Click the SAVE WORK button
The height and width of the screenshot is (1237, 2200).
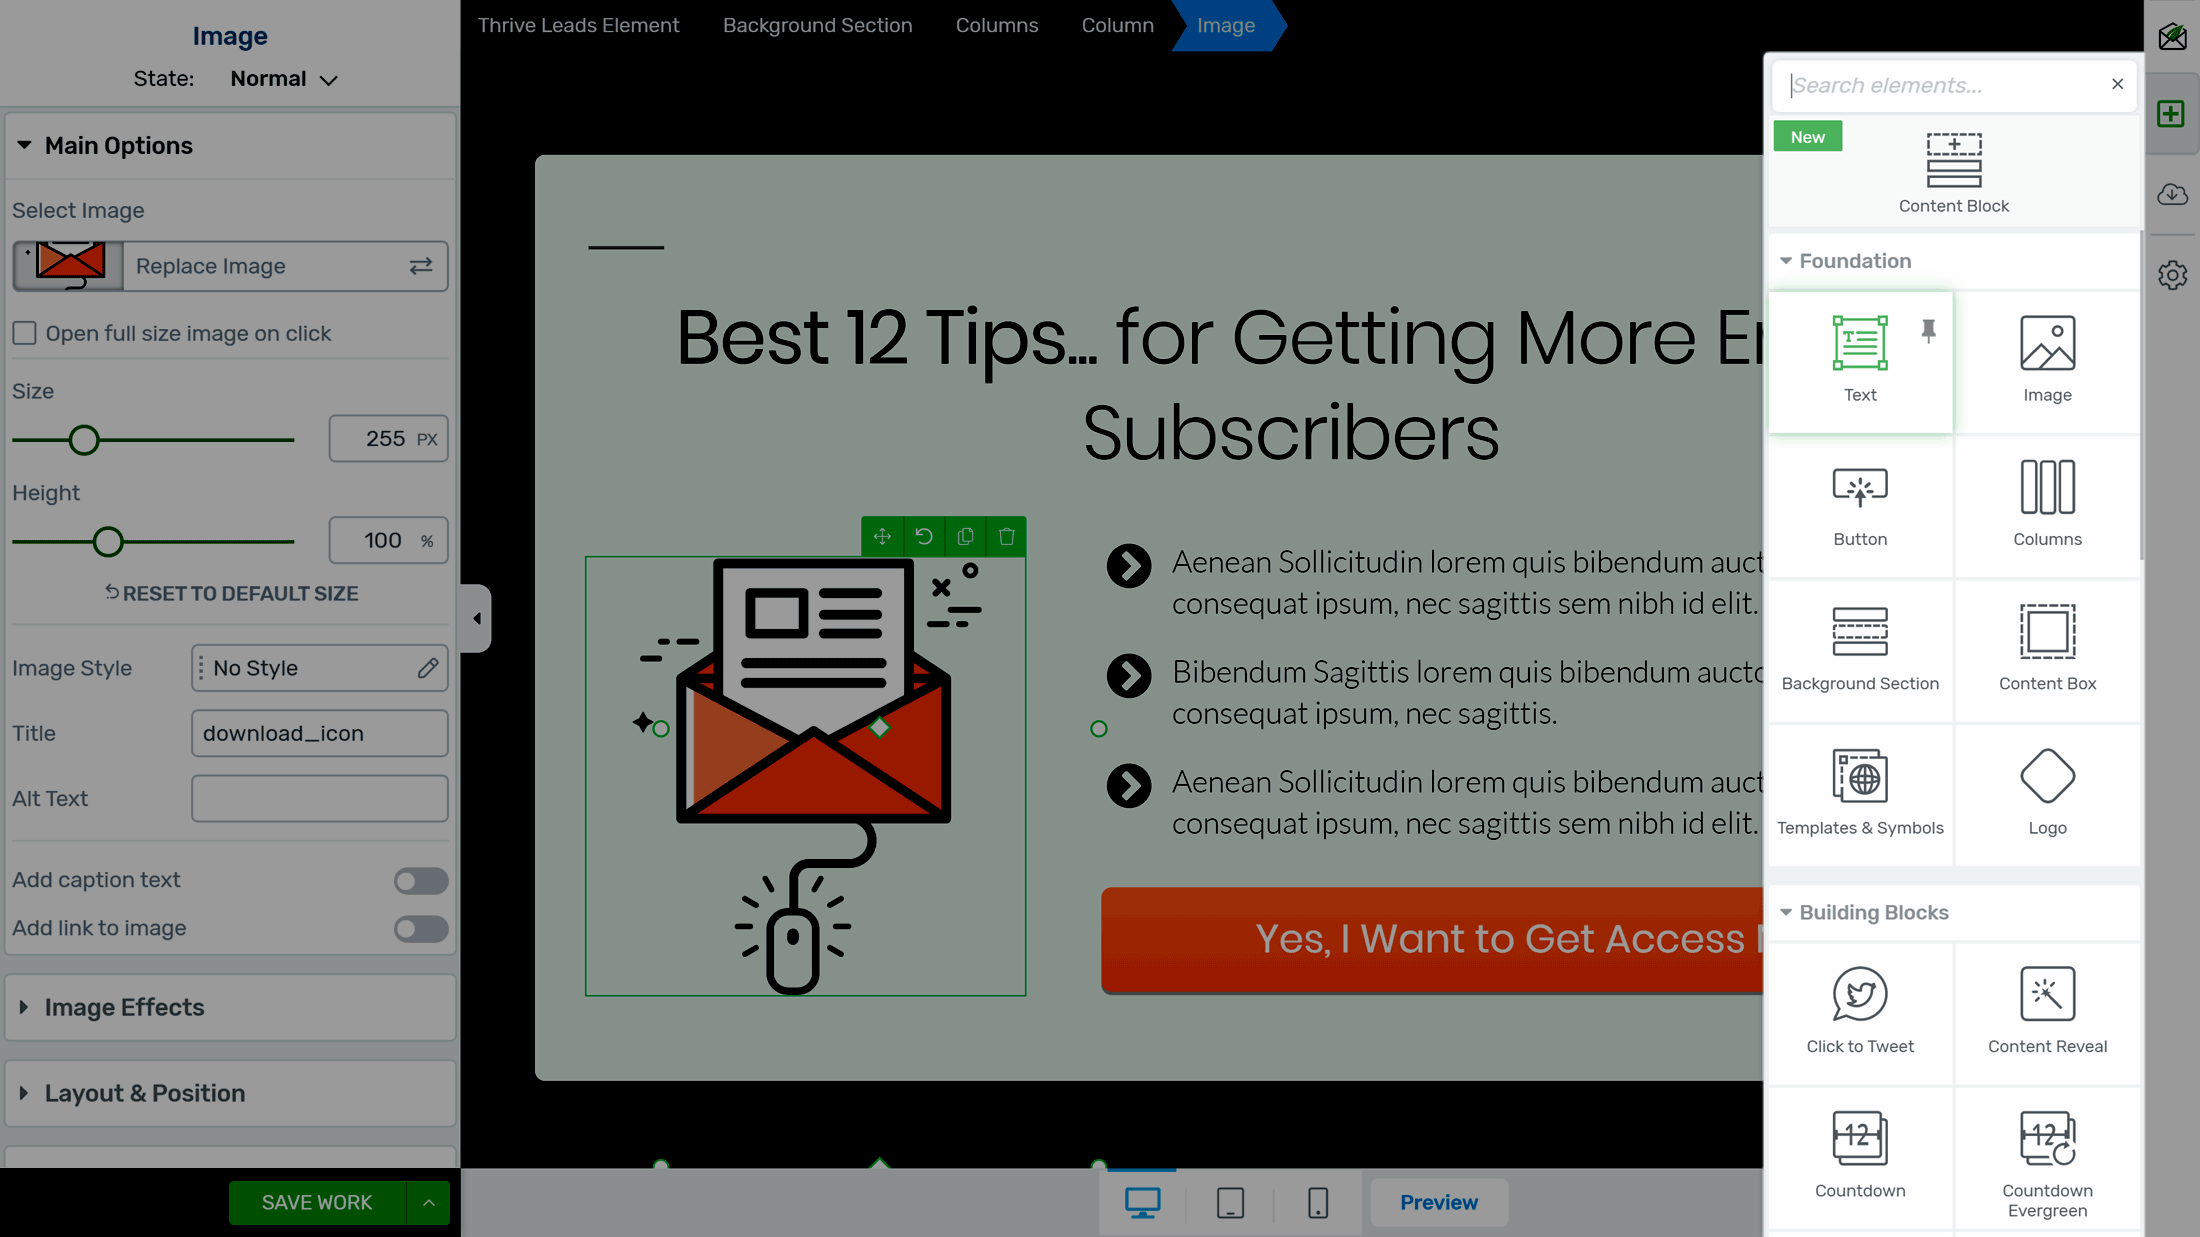(317, 1202)
